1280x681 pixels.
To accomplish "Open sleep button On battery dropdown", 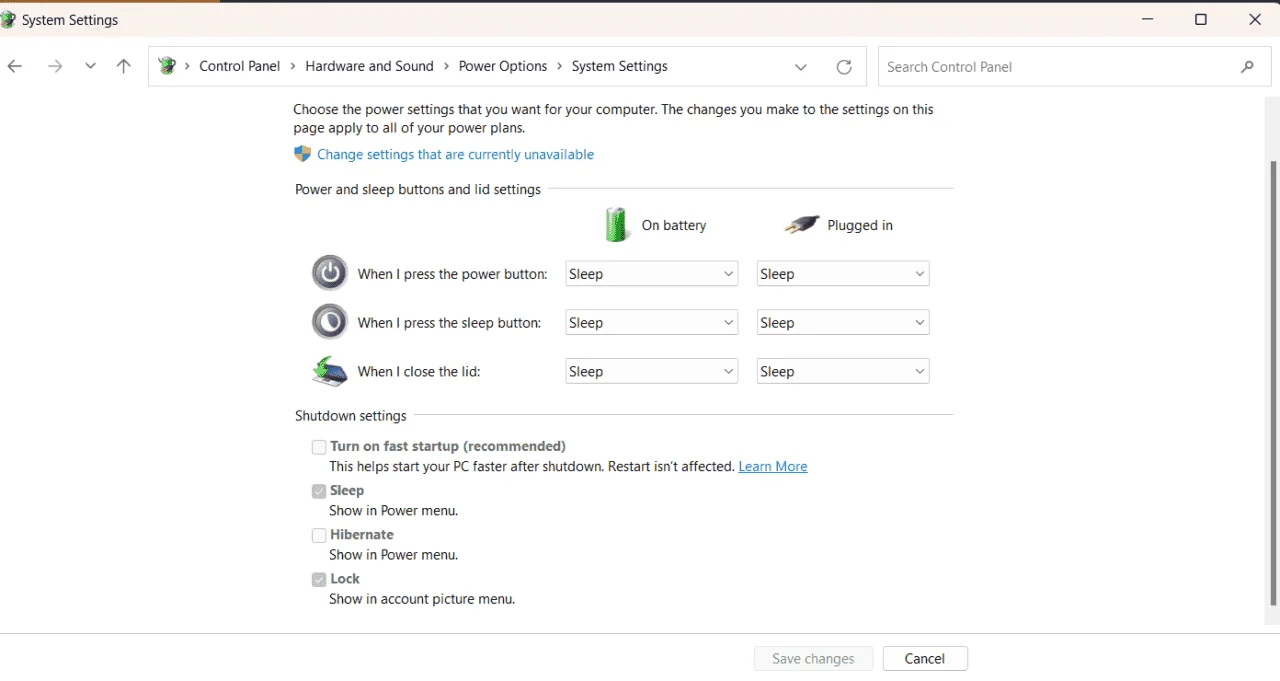I will 652,323.
